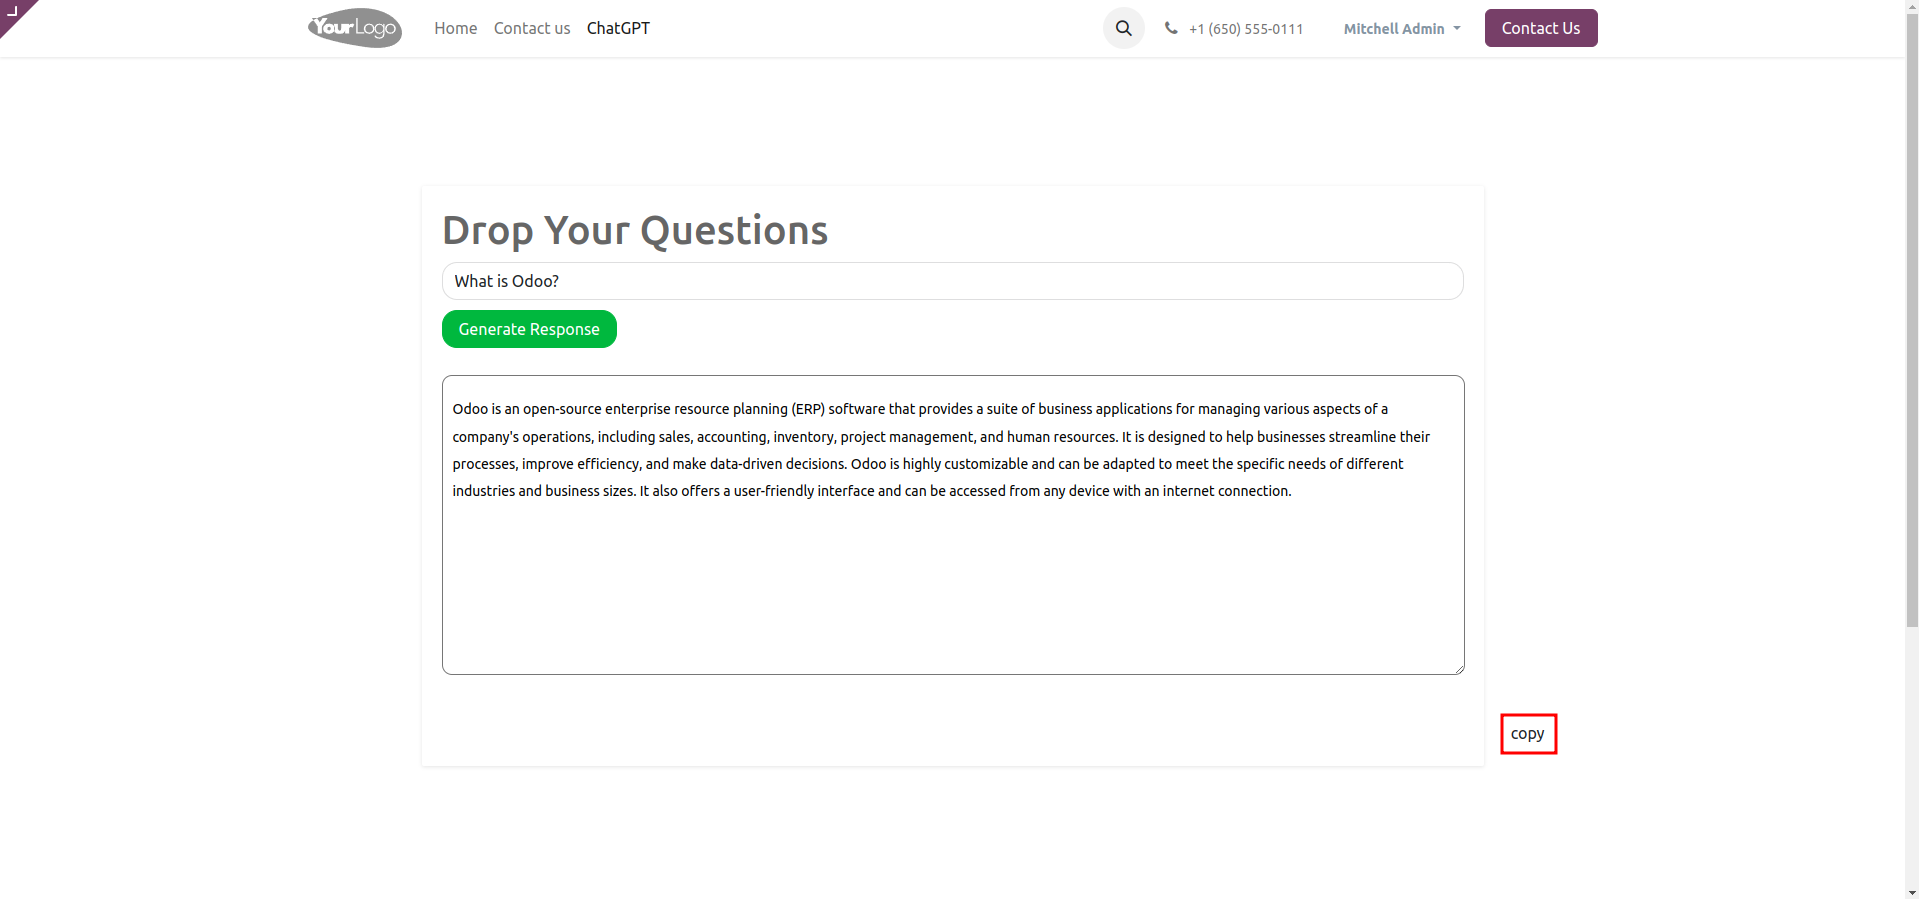
Task: Click the phone handset icon
Action: tap(1171, 28)
